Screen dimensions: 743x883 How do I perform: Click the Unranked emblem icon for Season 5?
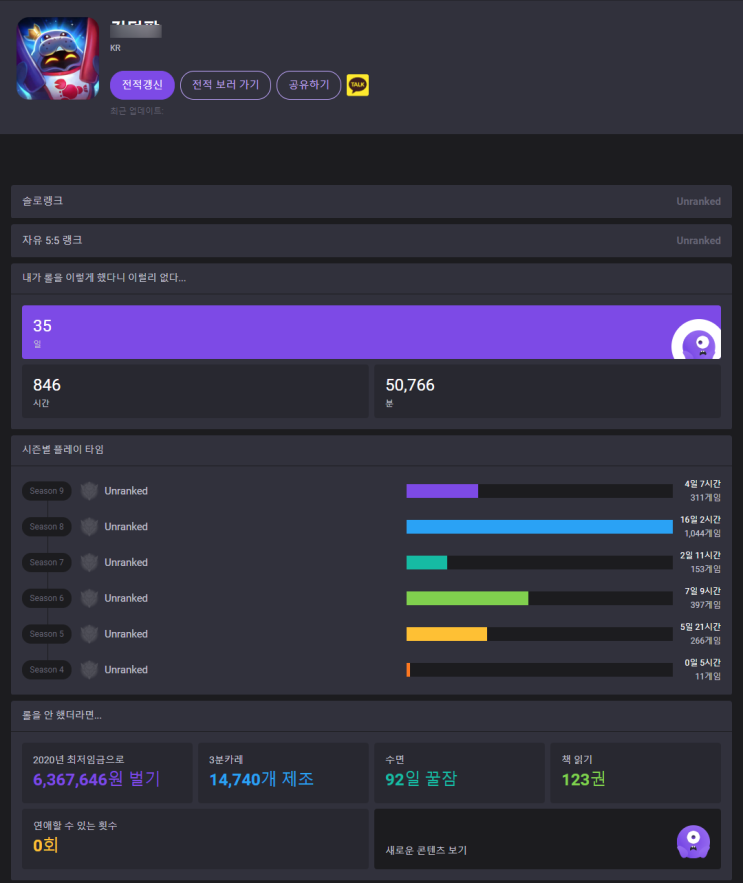[x=89, y=634]
